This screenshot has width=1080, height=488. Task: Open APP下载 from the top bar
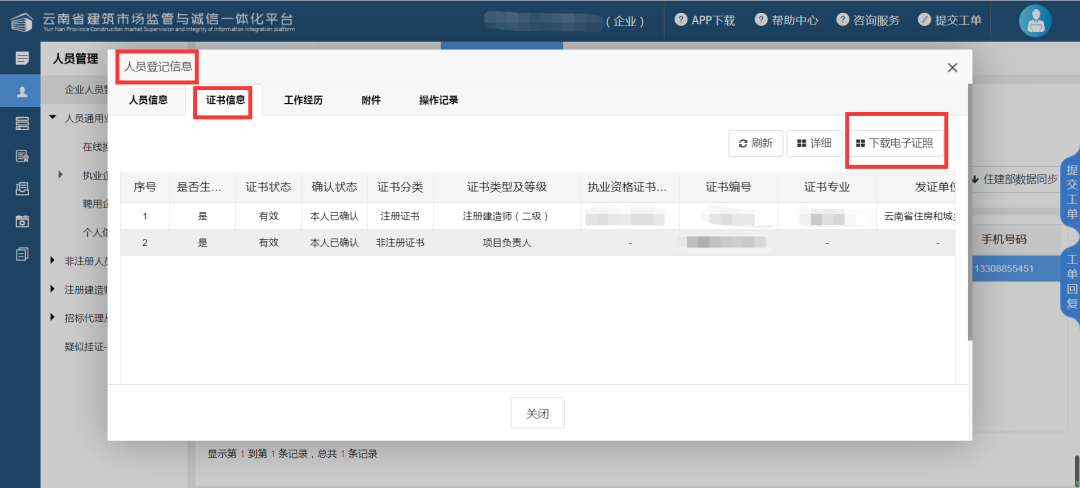[x=705, y=21]
